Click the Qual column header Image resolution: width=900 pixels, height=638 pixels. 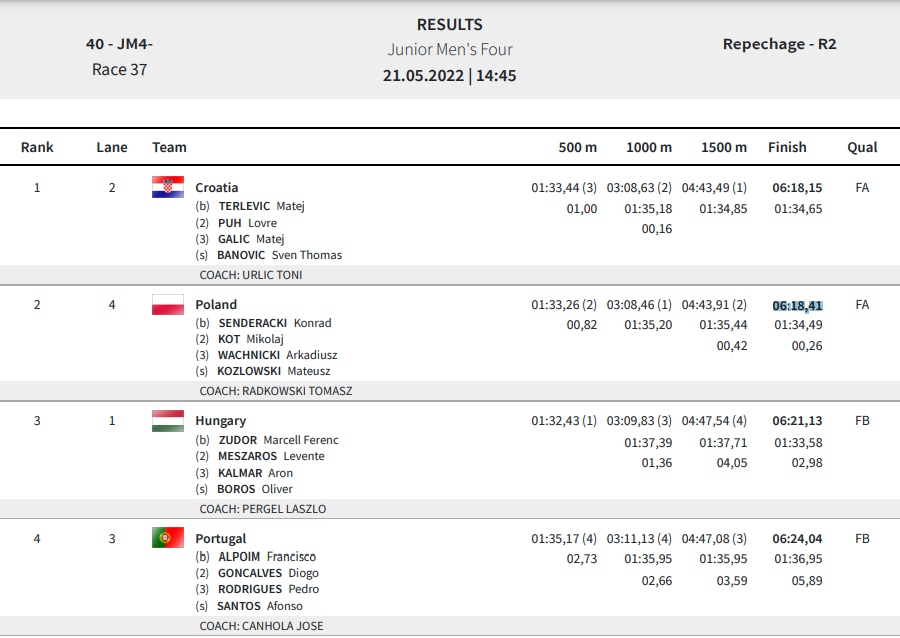point(862,147)
